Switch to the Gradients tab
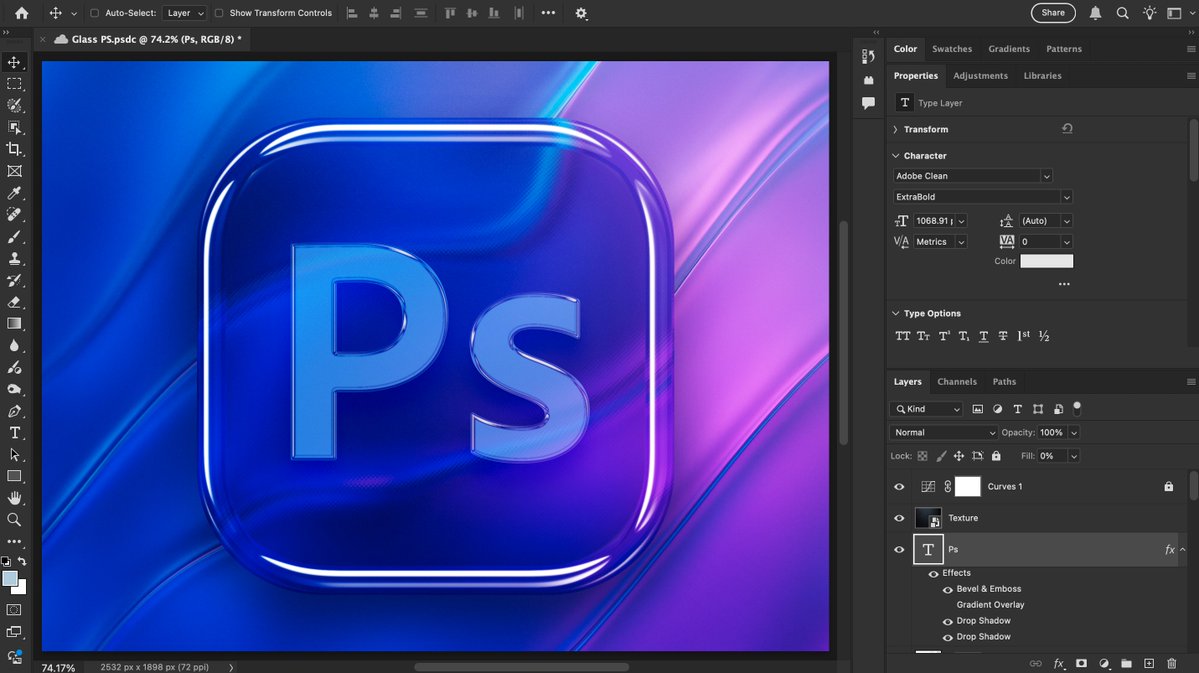The width and height of the screenshot is (1199, 673). click(x=1009, y=48)
